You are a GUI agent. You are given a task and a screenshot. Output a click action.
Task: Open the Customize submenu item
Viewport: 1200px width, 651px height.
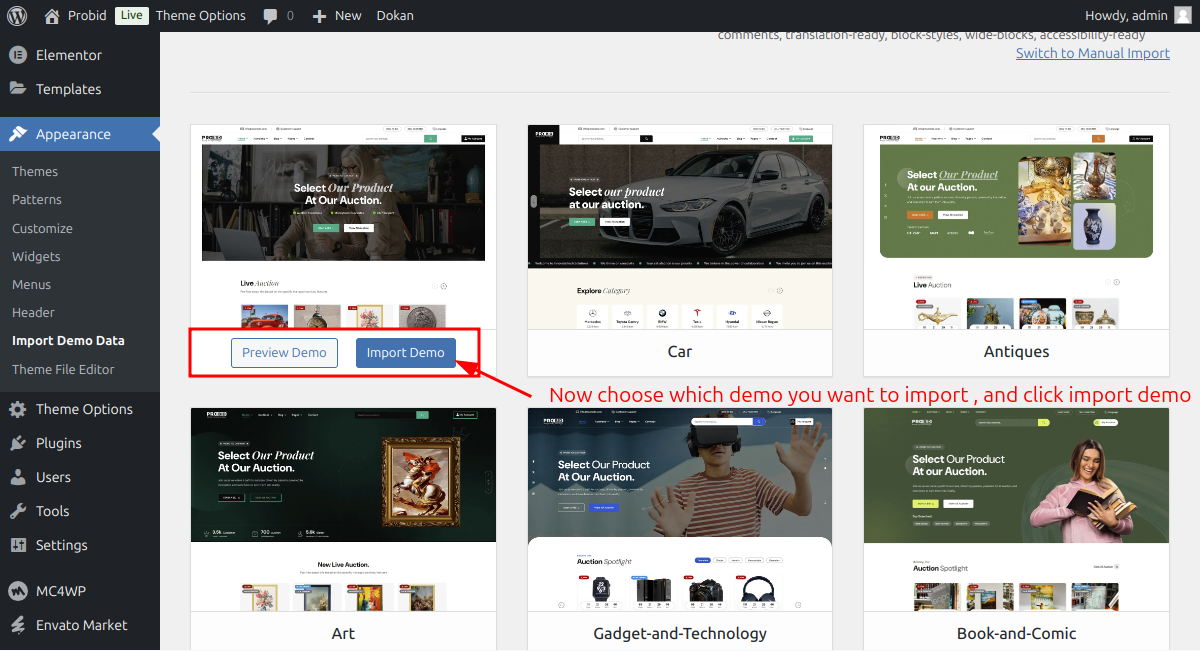coord(42,228)
